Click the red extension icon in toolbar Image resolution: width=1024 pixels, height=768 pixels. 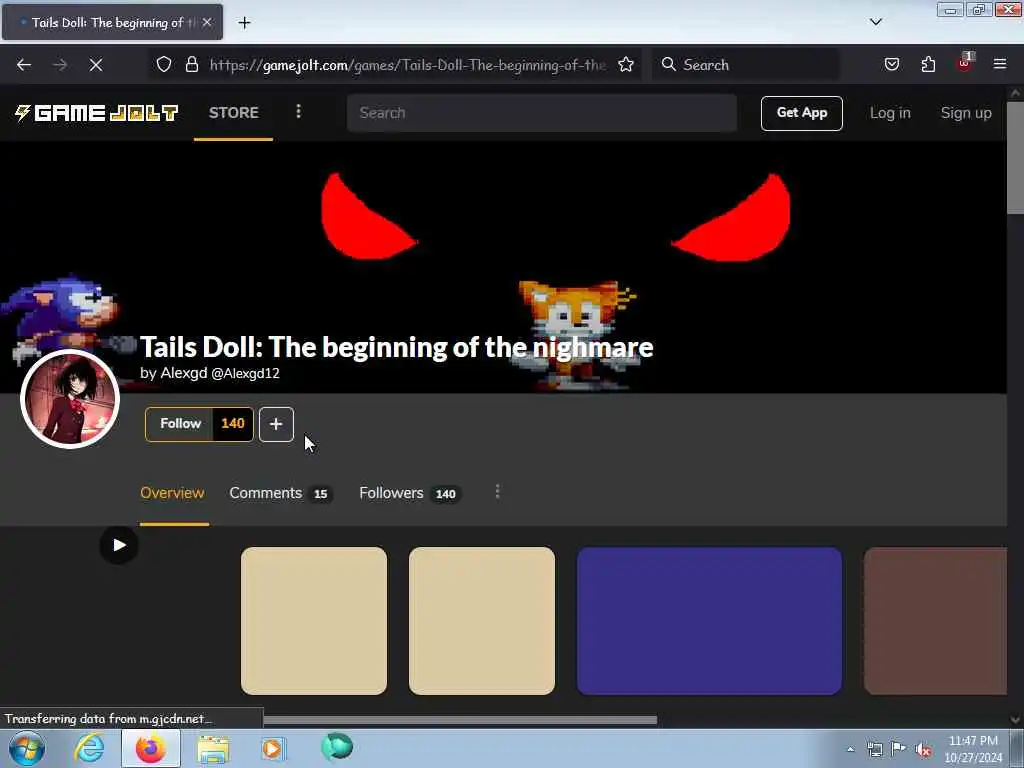(965, 63)
